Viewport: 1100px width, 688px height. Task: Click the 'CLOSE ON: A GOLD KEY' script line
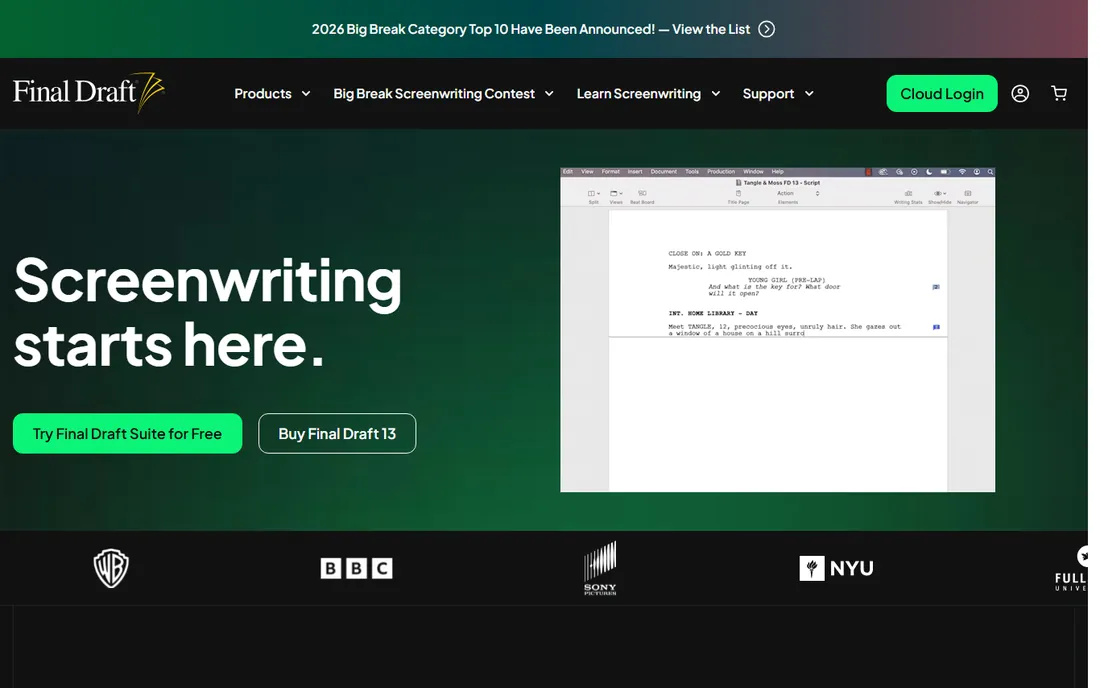(x=707, y=253)
